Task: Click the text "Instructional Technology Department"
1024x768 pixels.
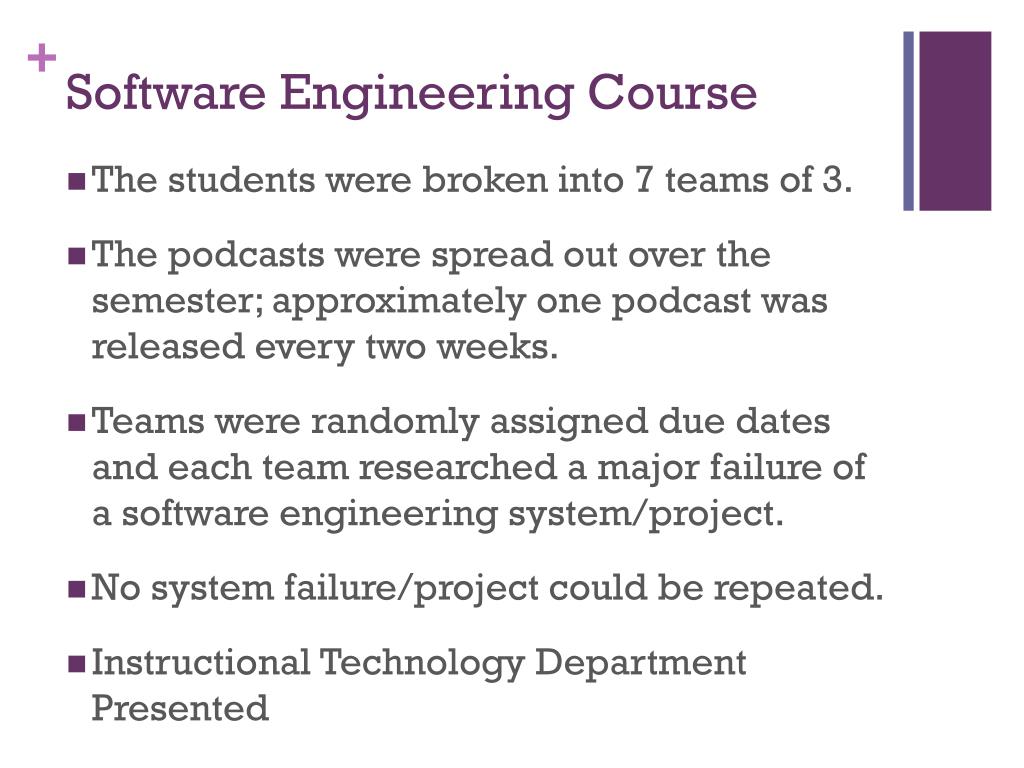Action: tap(419, 664)
